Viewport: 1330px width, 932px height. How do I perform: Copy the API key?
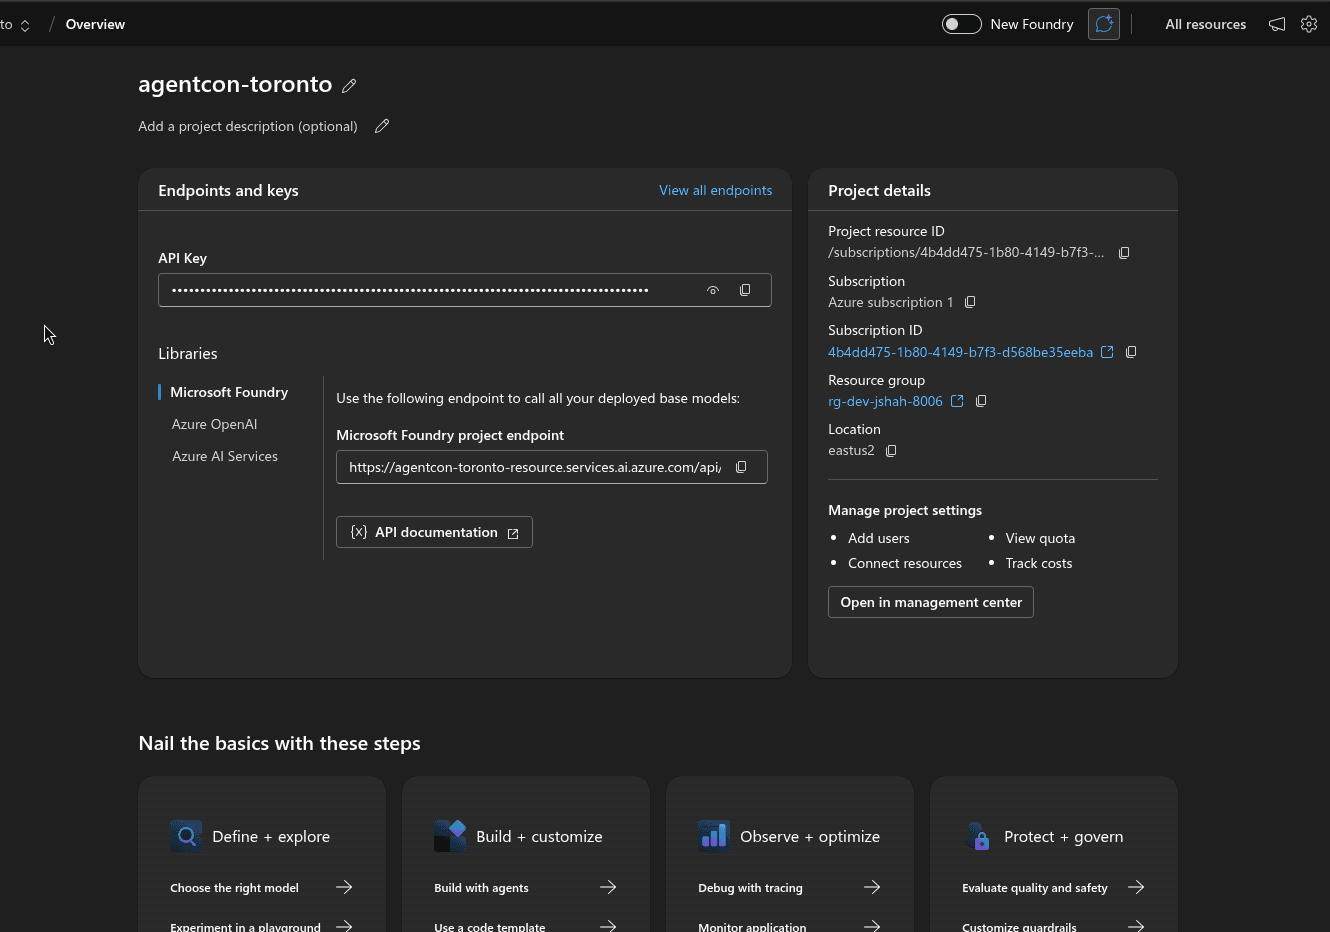pyautogui.click(x=745, y=290)
